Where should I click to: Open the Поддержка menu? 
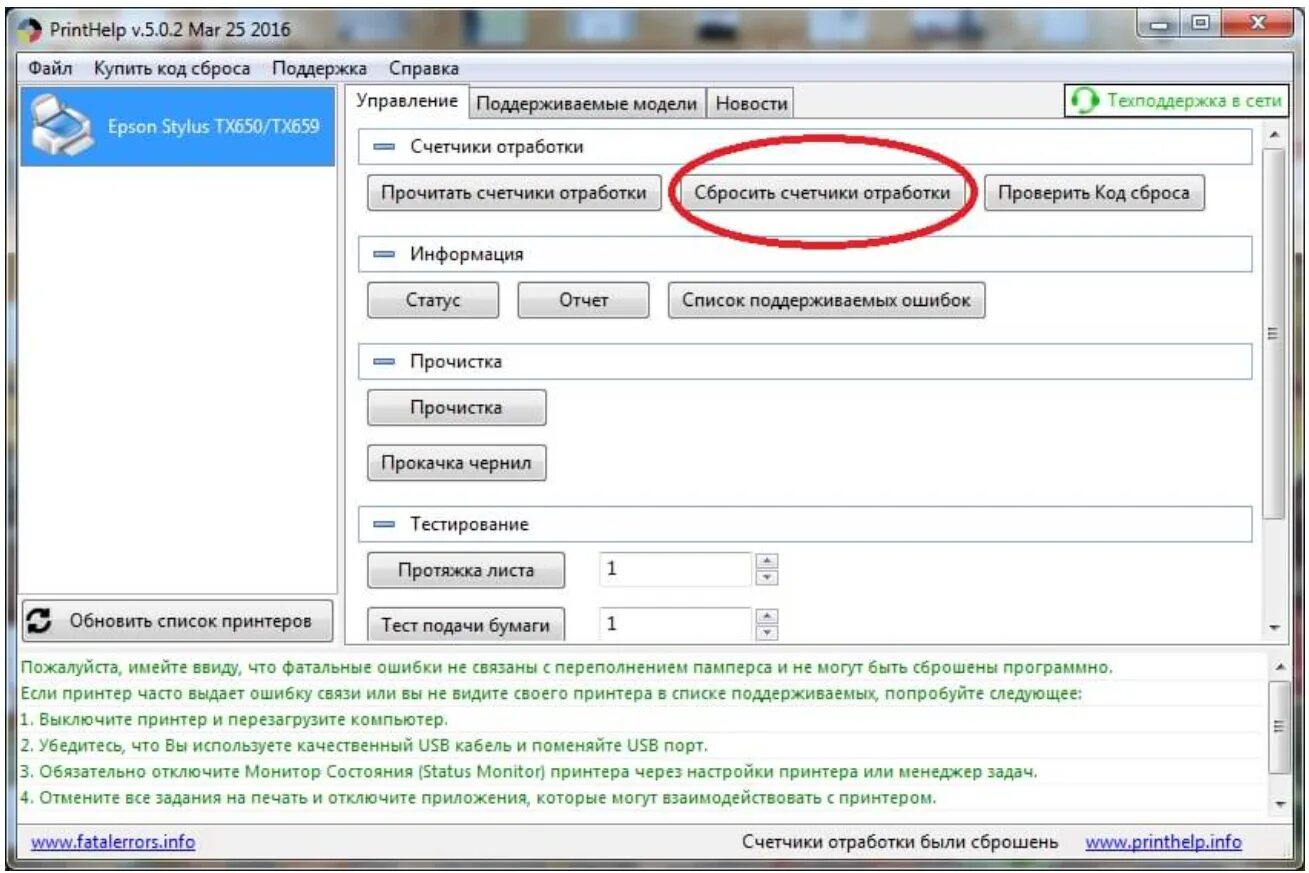tap(319, 68)
